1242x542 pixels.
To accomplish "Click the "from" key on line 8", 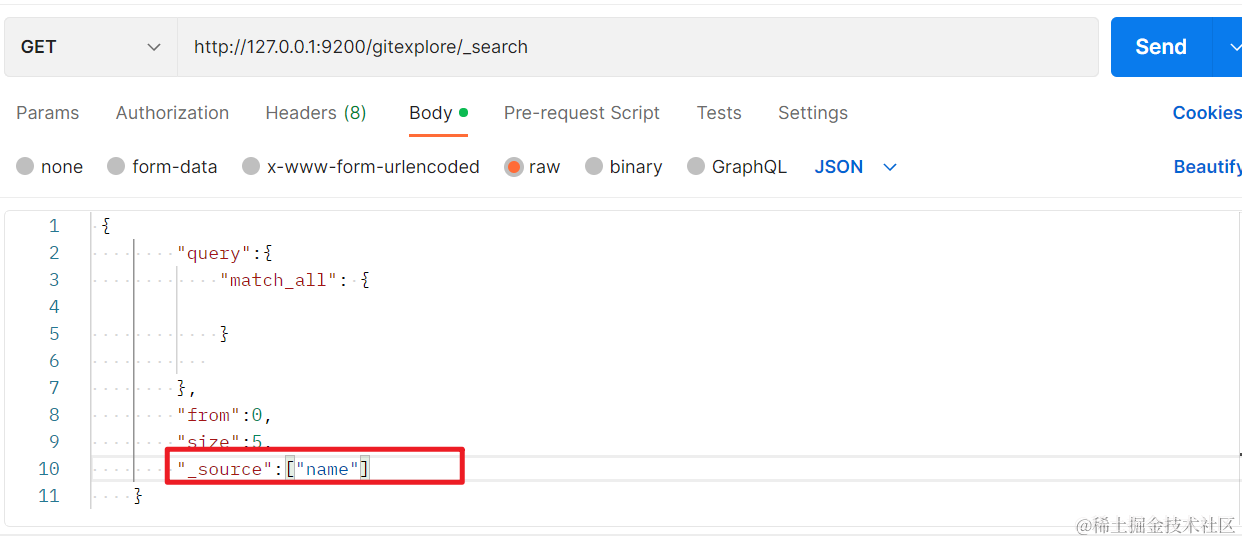I will (209, 415).
